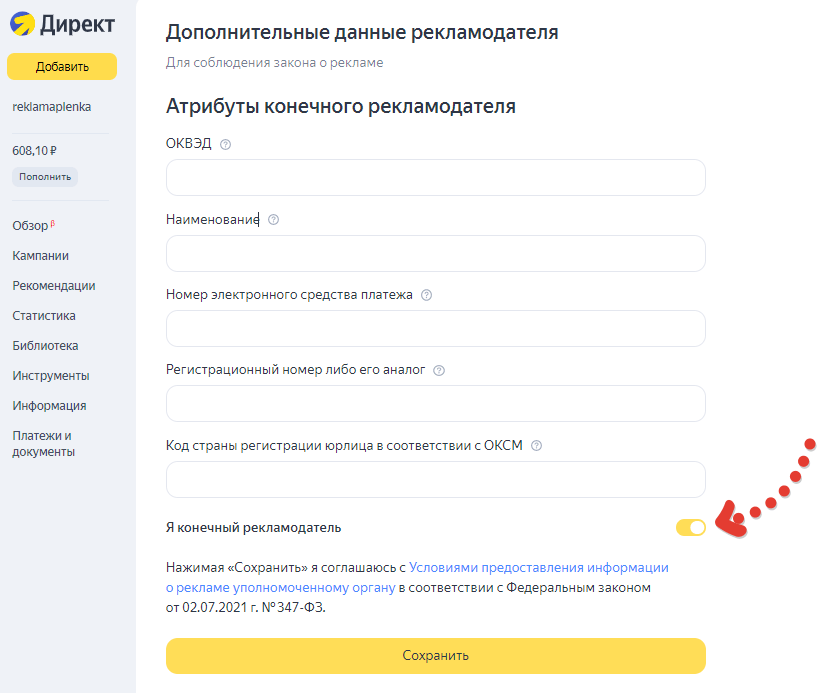The height and width of the screenshot is (693, 818).
Task: Open help for Номер электронного средства платежа
Action: (x=427, y=295)
